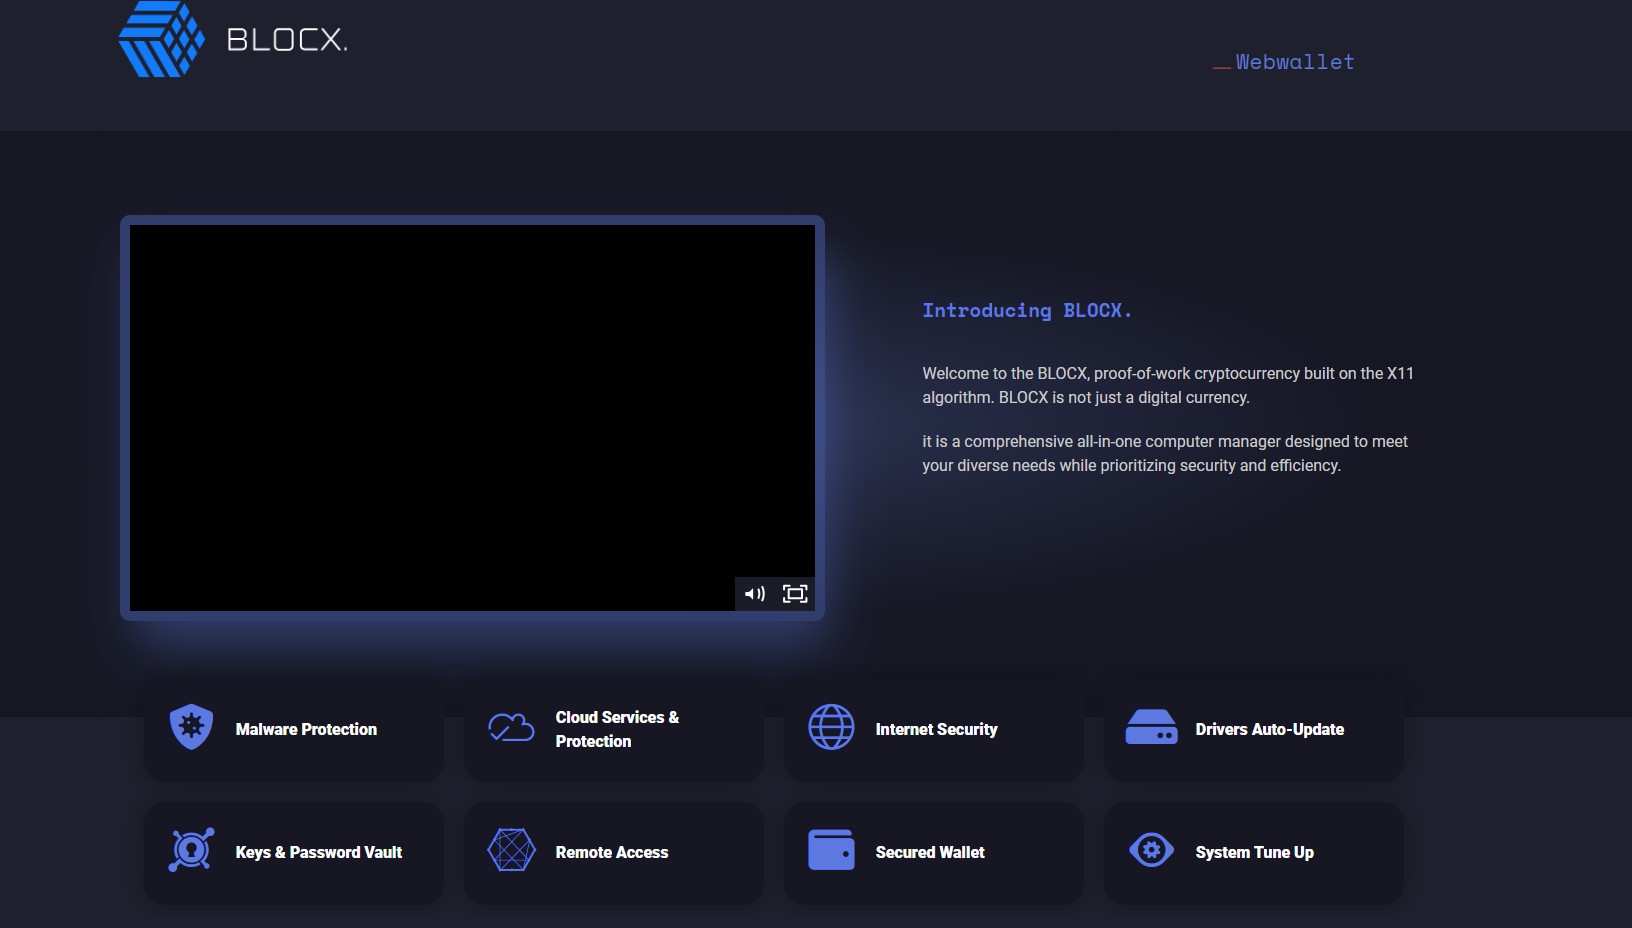Screen dimensions: 1632x928
Task: Open the Webwallet link
Action: [x=1295, y=62]
